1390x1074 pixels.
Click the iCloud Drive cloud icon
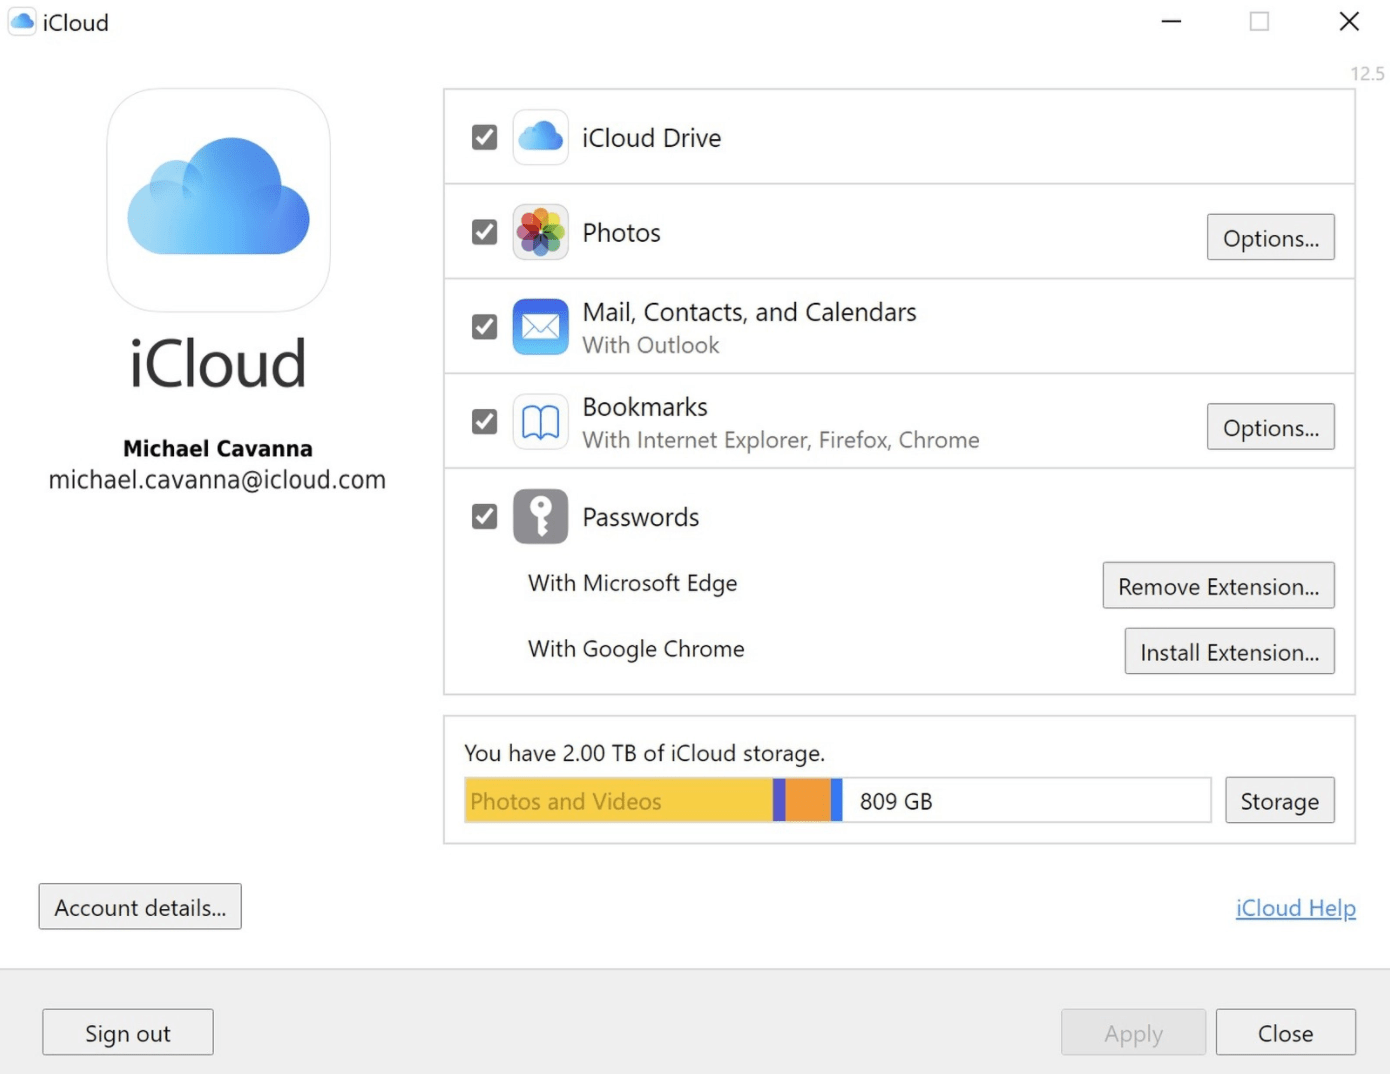click(540, 137)
